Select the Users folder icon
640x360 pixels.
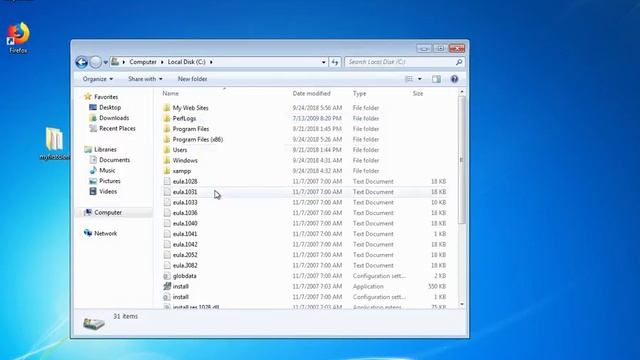point(167,150)
